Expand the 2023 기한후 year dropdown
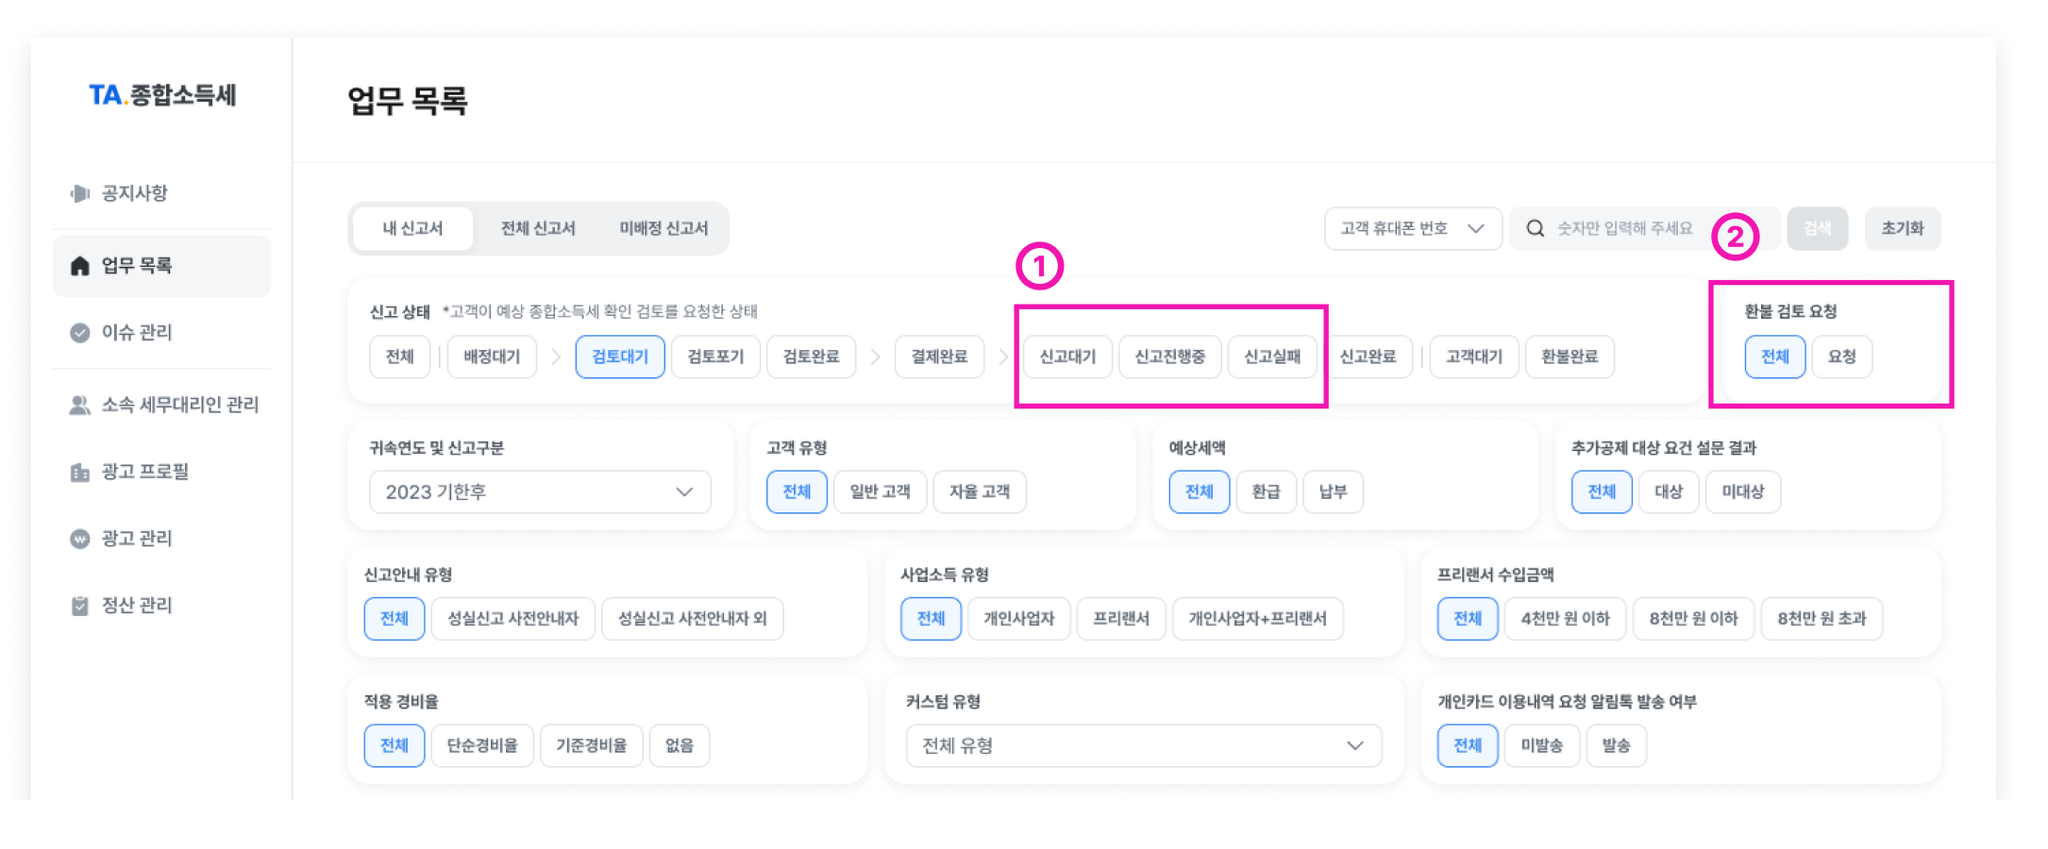The image size is (2048, 849). point(540,491)
